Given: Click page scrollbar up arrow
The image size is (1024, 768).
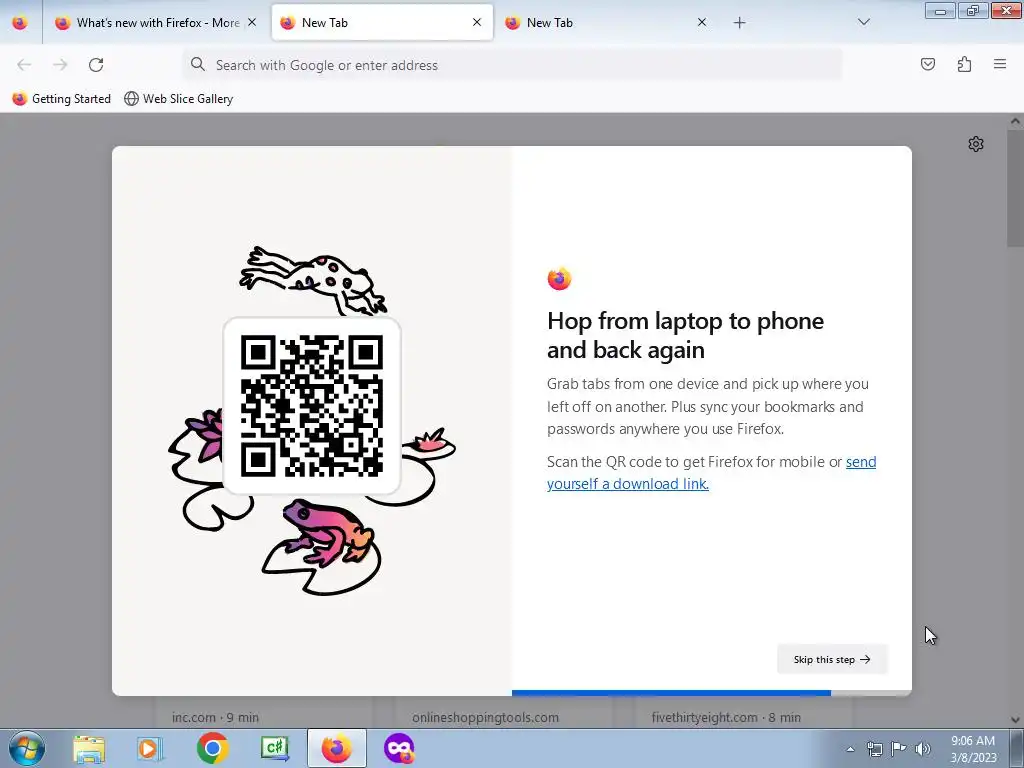Looking at the screenshot, I should click(x=1016, y=121).
